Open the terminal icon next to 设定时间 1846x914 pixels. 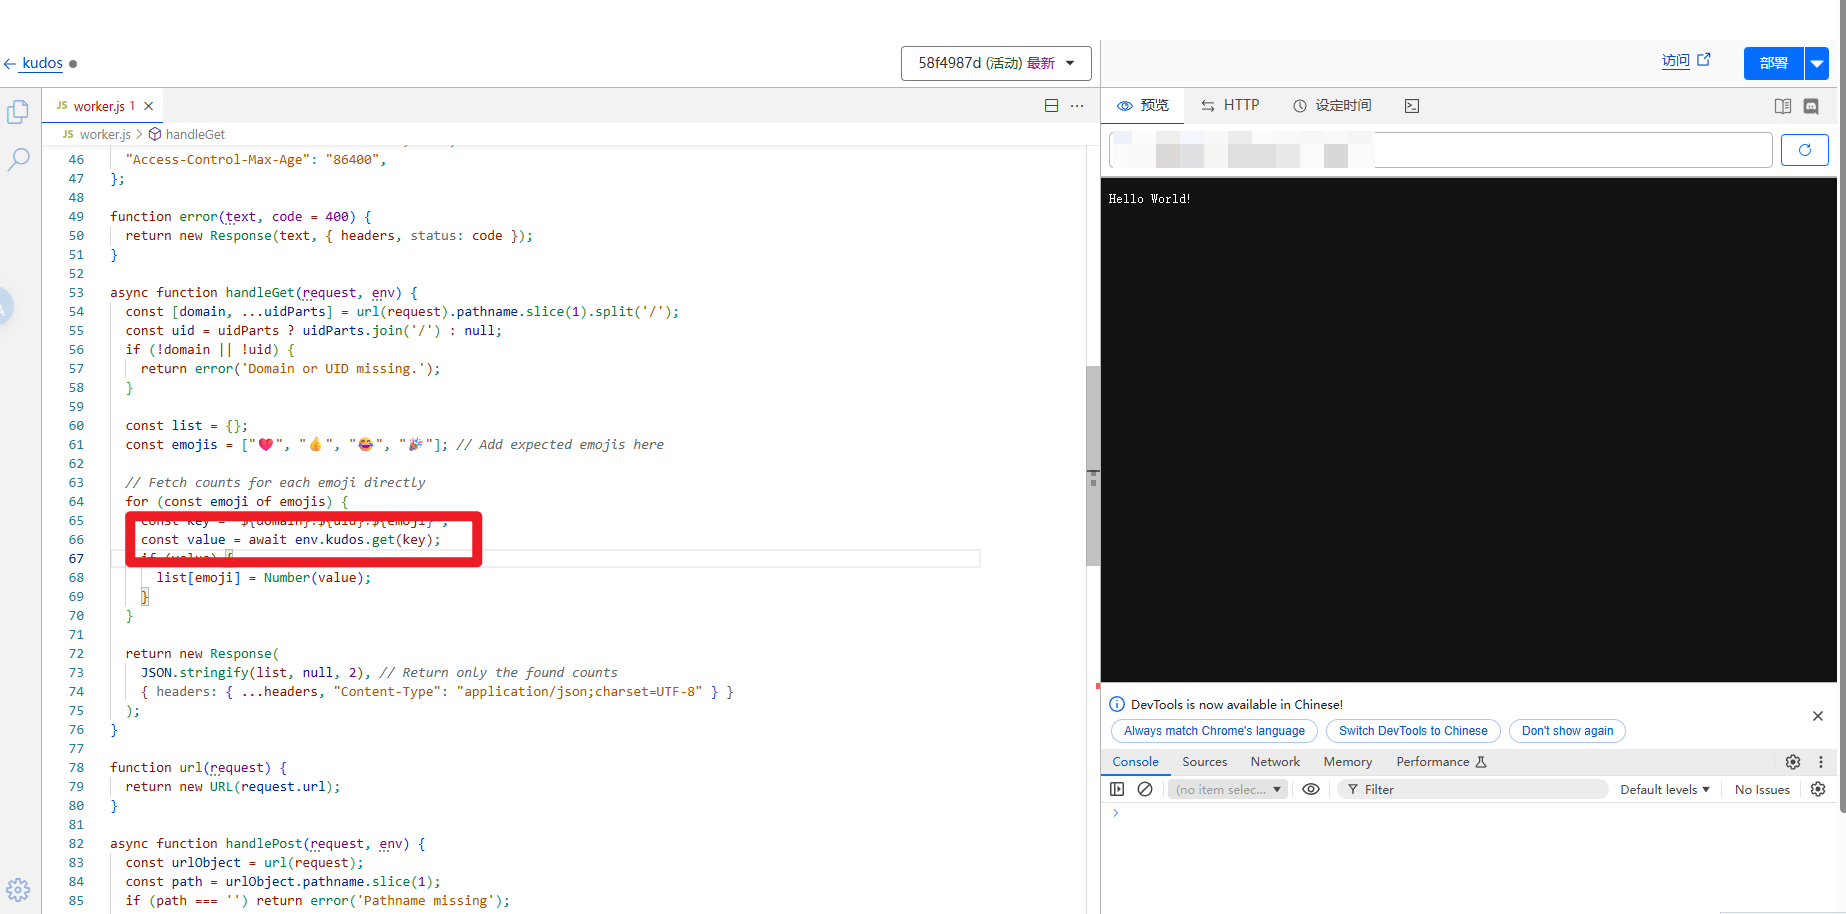coord(1411,106)
